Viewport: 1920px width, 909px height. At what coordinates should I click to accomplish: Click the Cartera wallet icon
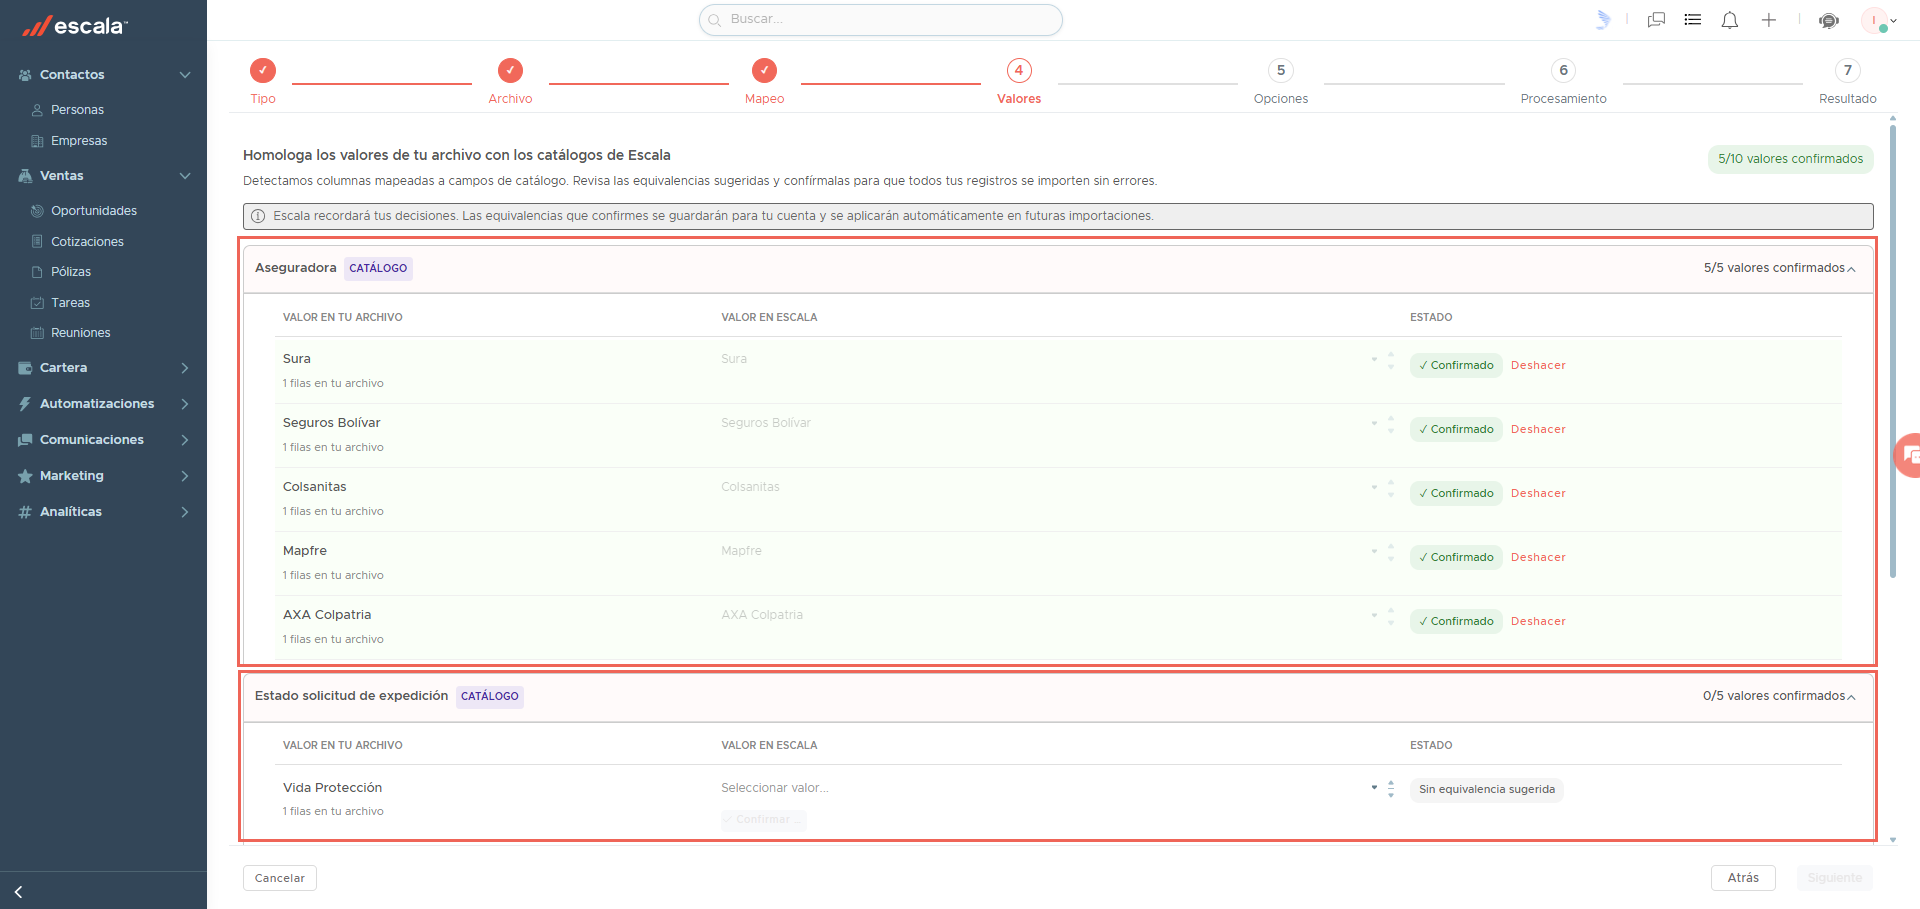25,368
